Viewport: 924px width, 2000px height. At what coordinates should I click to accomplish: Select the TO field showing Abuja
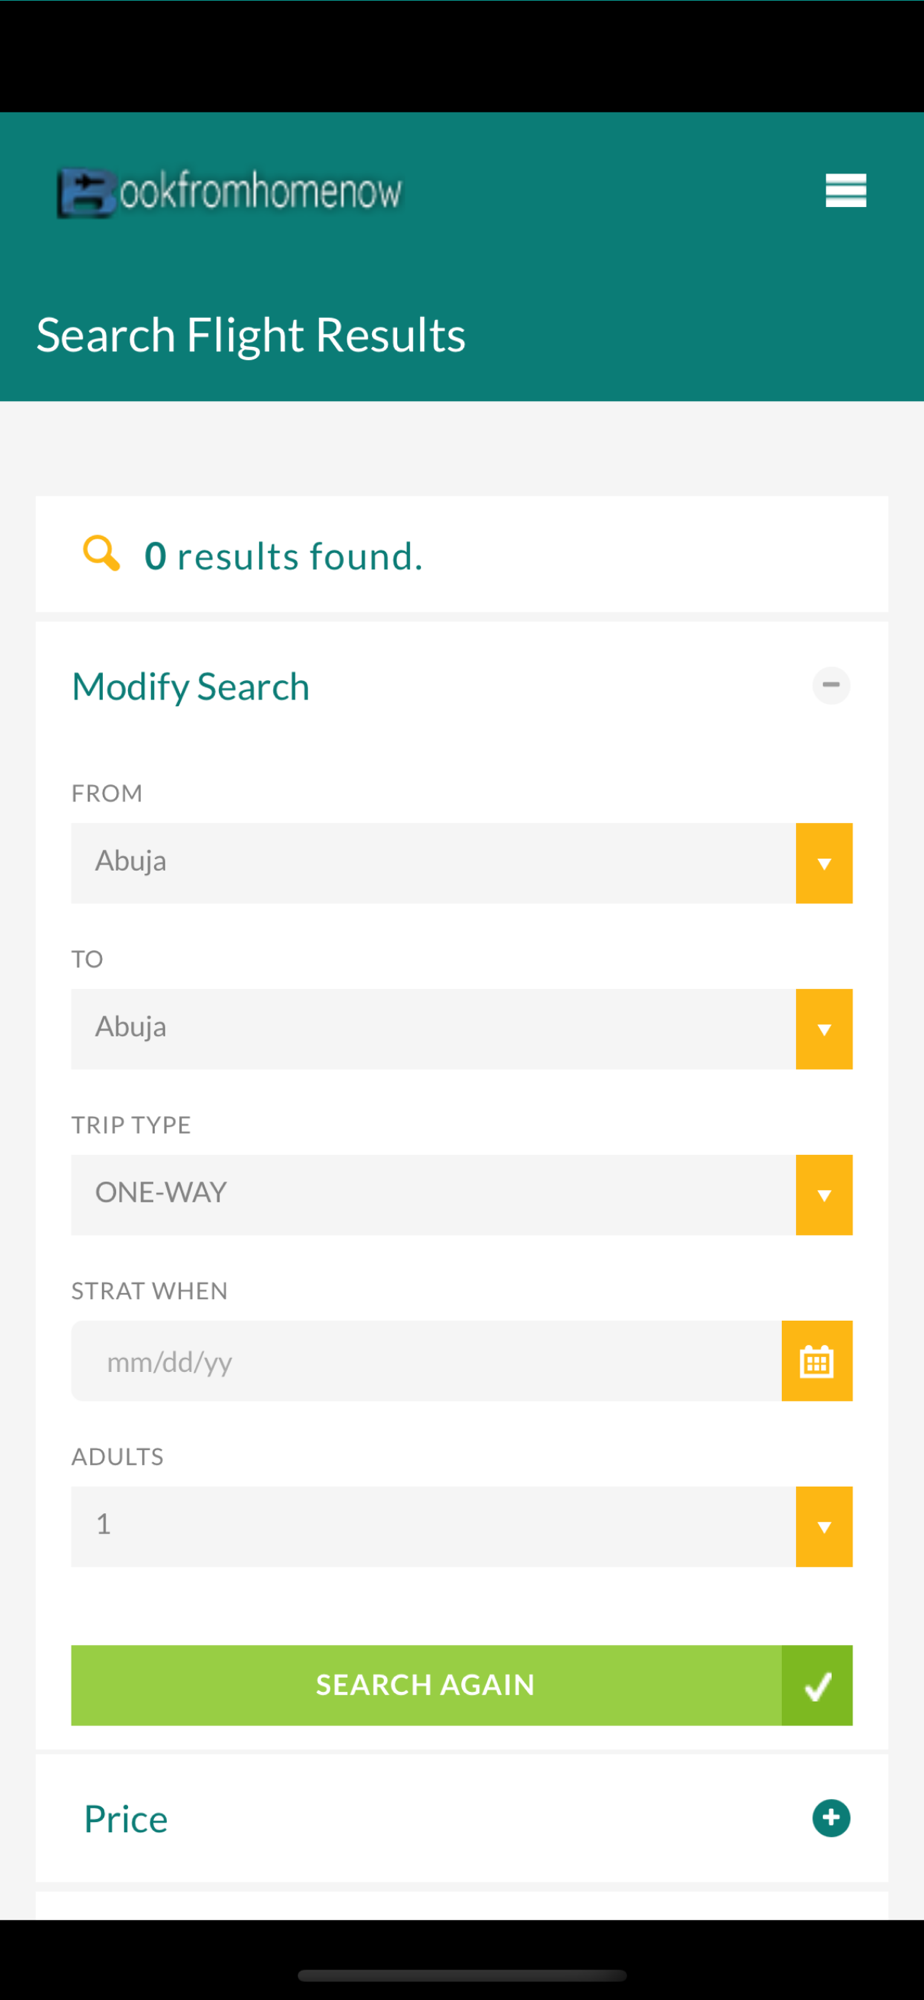click(x=433, y=1029)
